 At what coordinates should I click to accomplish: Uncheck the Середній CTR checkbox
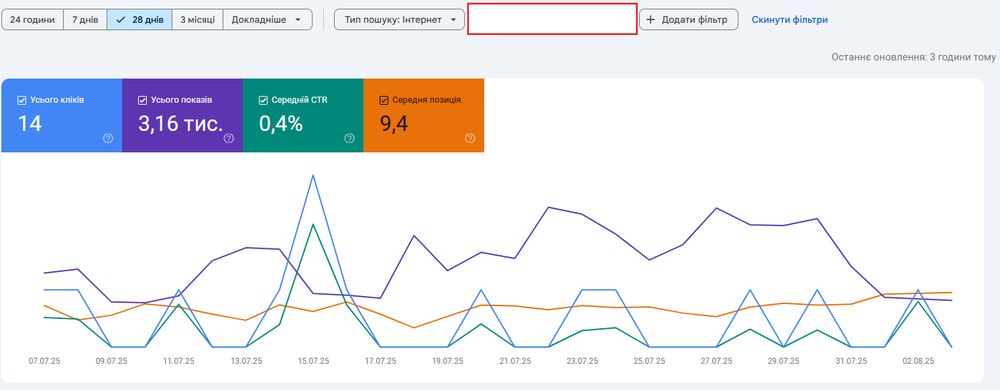point(263,100)
